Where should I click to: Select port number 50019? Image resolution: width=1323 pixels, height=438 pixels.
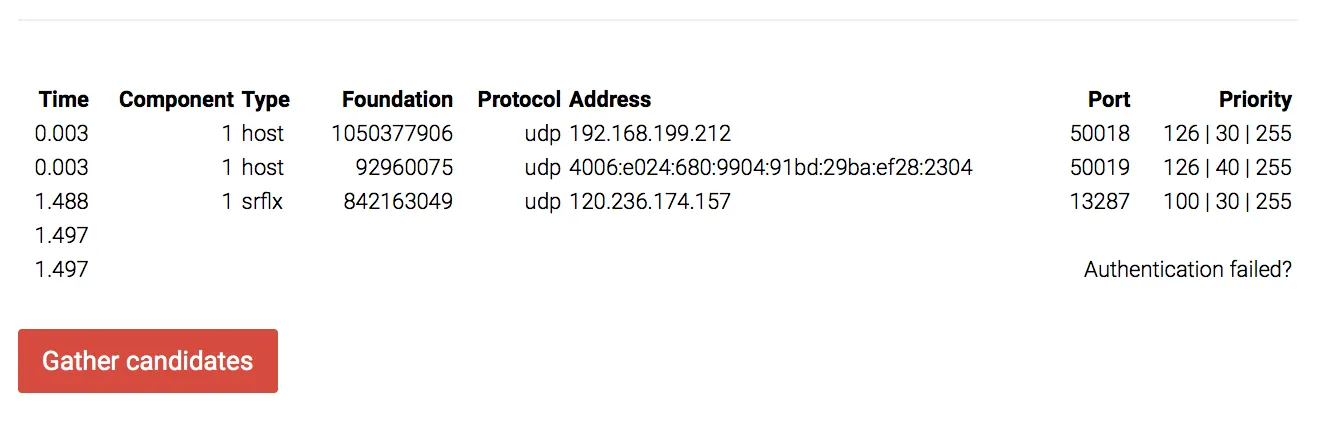point(1100,167)
